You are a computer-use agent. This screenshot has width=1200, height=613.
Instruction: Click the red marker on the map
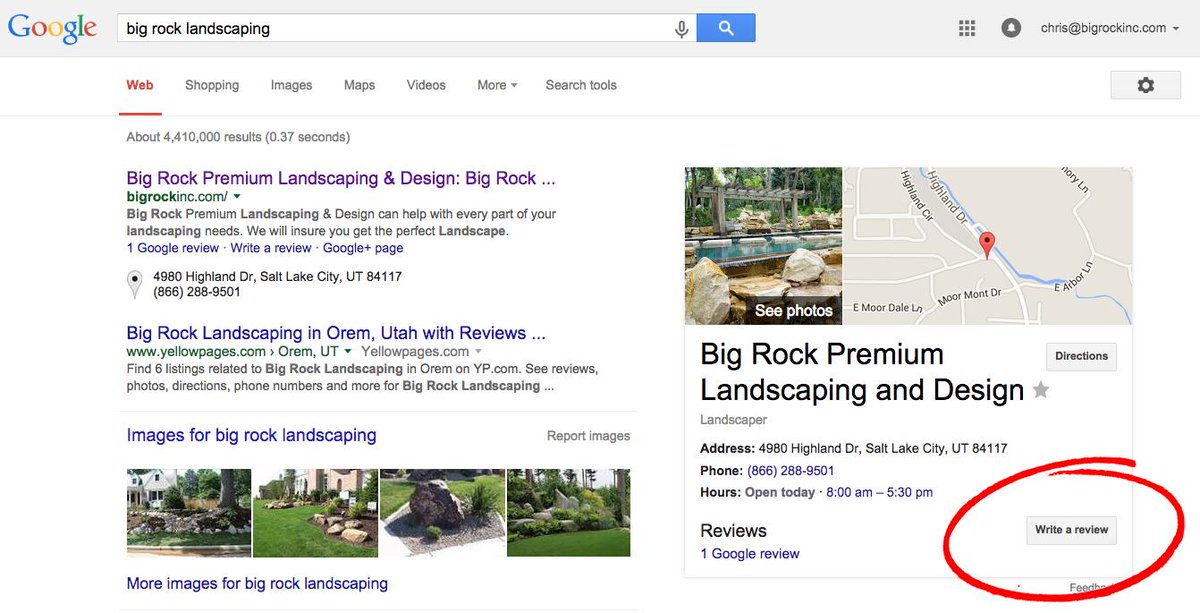click(x=987, y=244)
